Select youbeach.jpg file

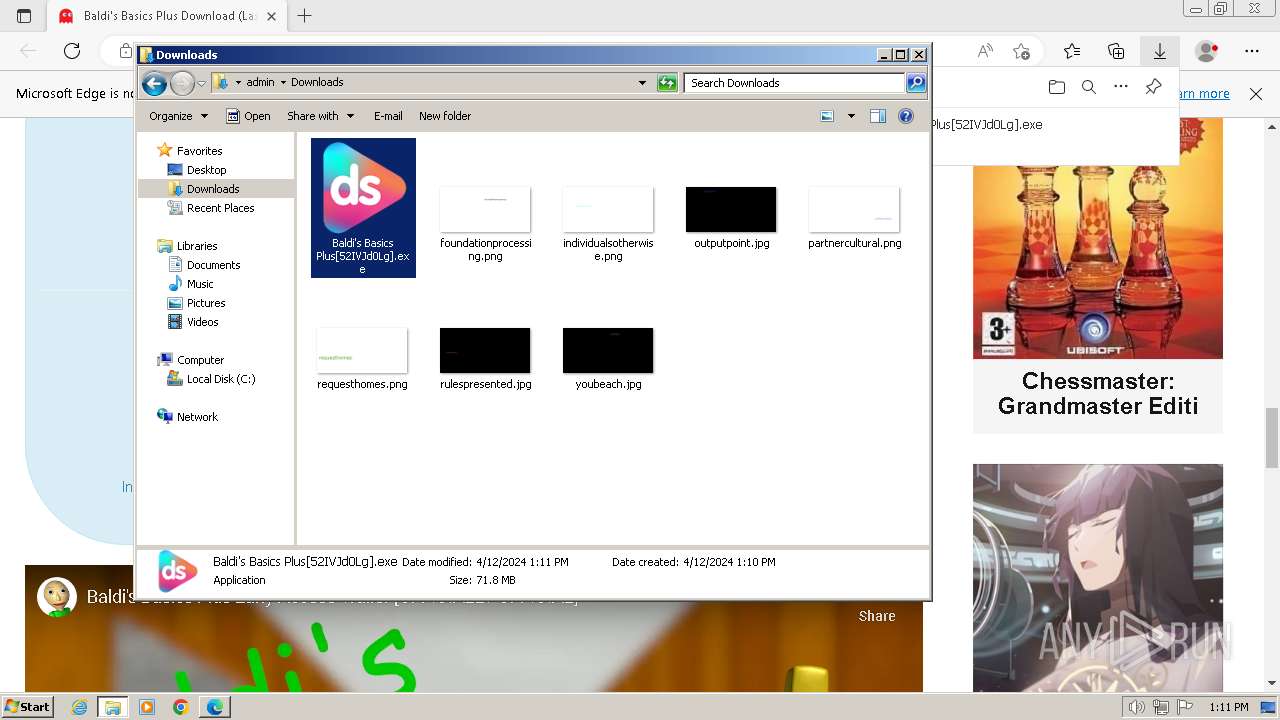pyautogui.click(x=608, y=358)
